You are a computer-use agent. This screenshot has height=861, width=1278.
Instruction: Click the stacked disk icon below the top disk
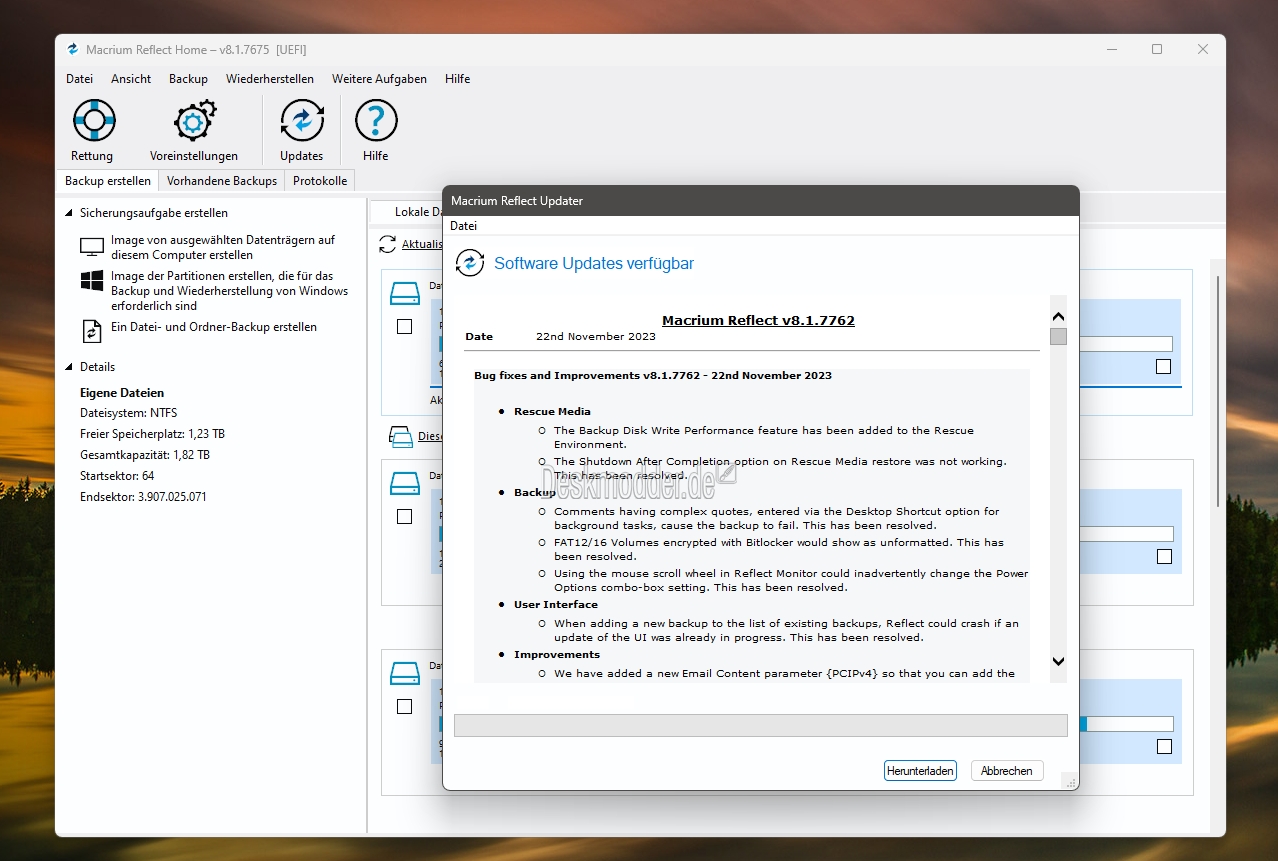(x=400, y=436)
